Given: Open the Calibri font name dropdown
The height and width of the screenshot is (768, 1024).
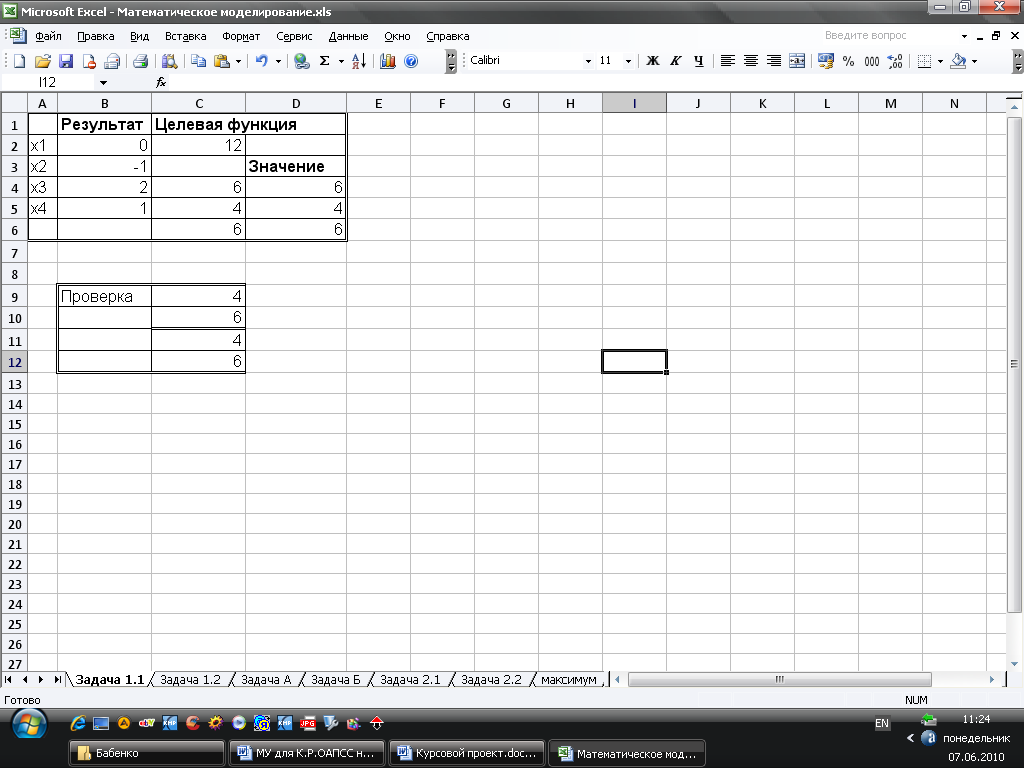Looking at the screenshot, I should pyautogui.click(x=588, y=61).
